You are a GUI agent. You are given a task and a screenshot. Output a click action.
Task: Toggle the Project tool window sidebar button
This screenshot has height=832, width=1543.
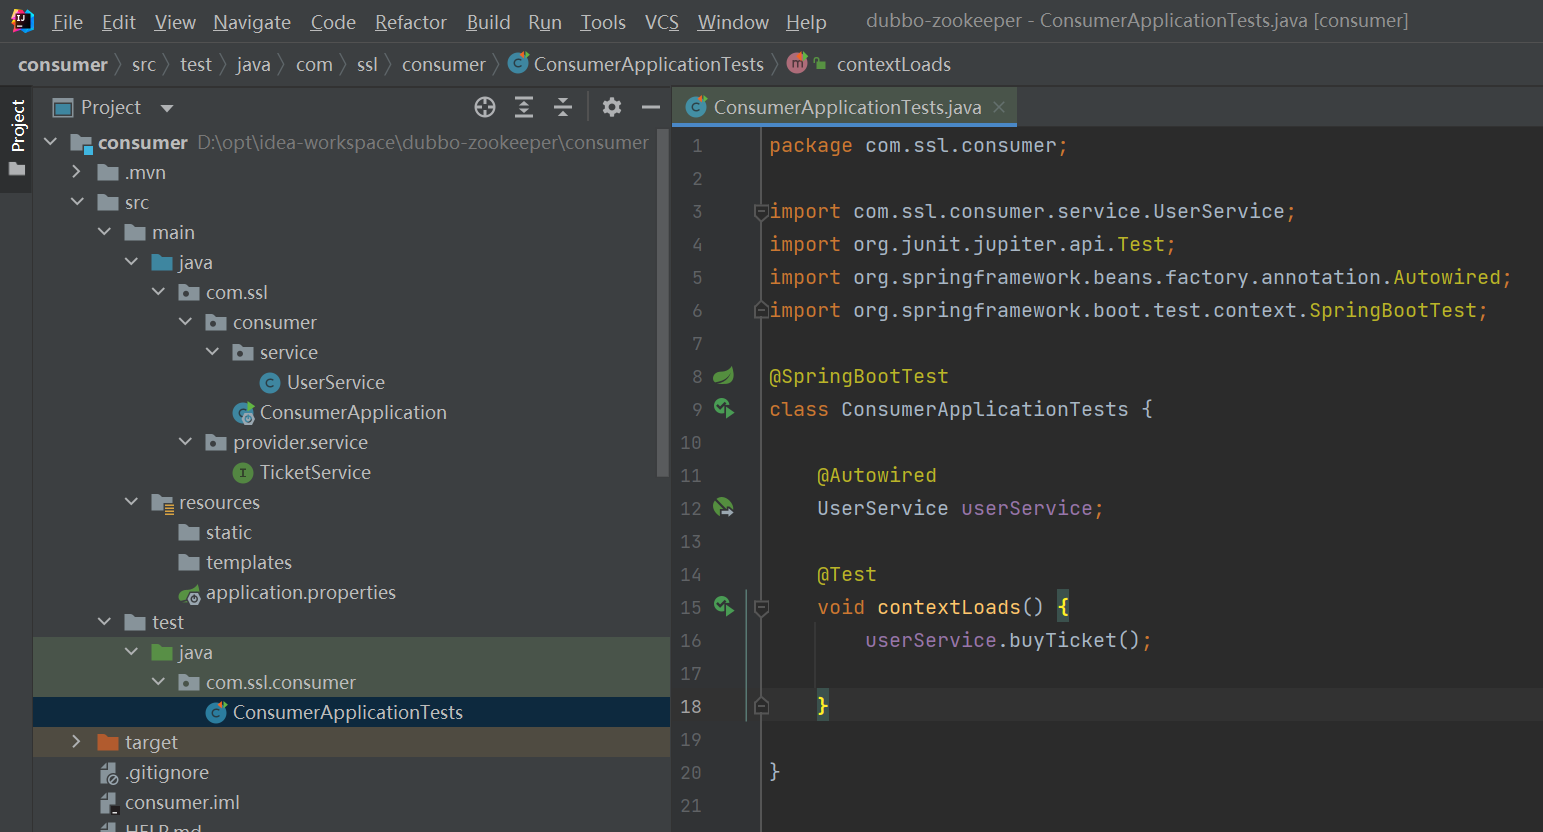pos(17,137)
